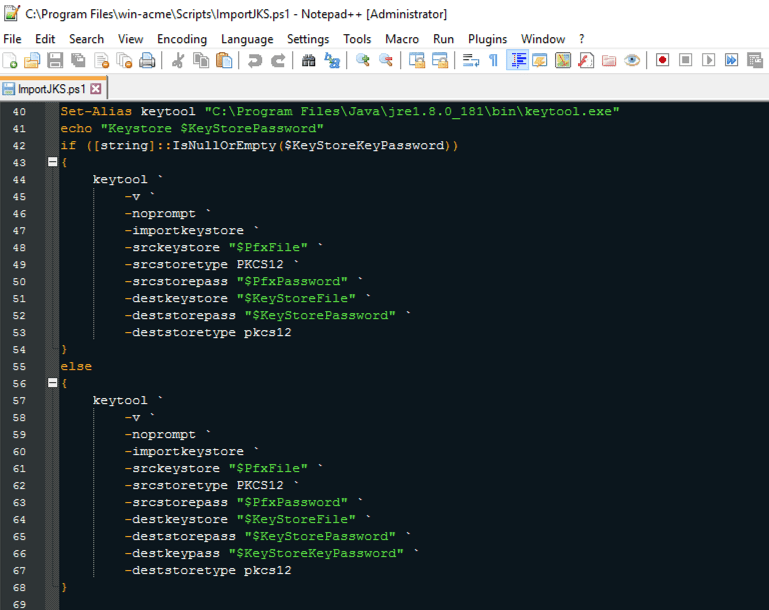Viewport: 769px width, 610px height.
Task: Redo the action via toolbar
Action: [278, 60]
